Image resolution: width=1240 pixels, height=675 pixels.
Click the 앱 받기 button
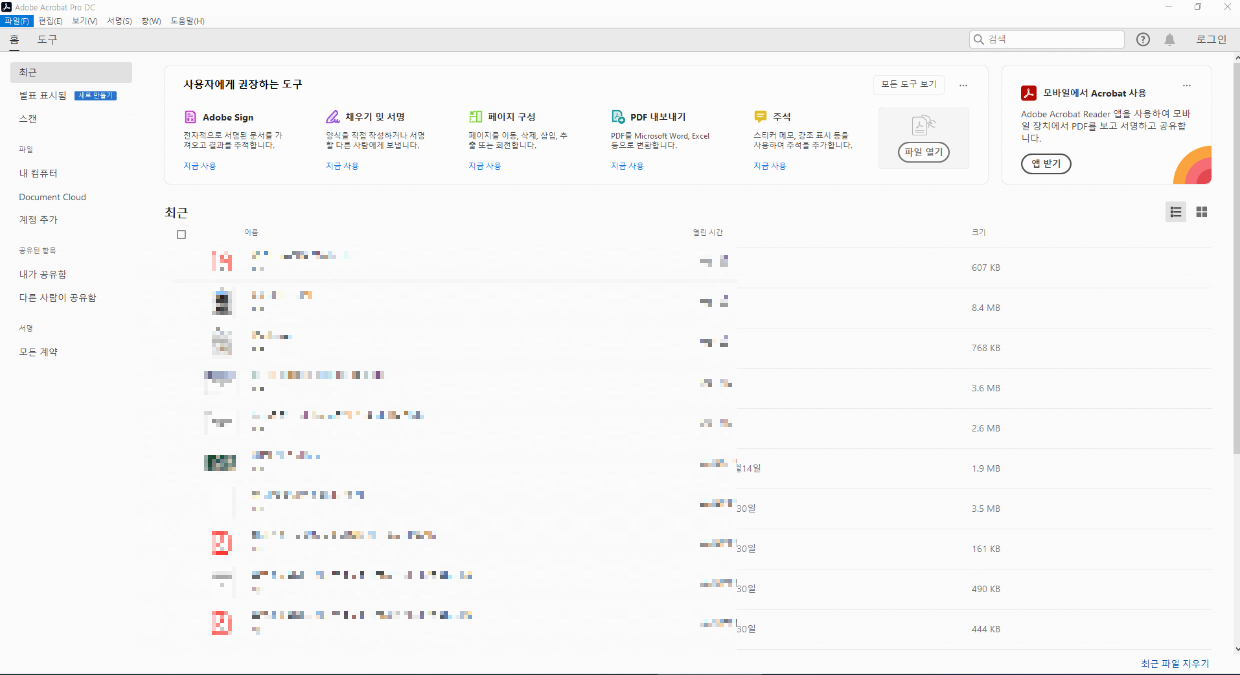tap(1046, 164)
